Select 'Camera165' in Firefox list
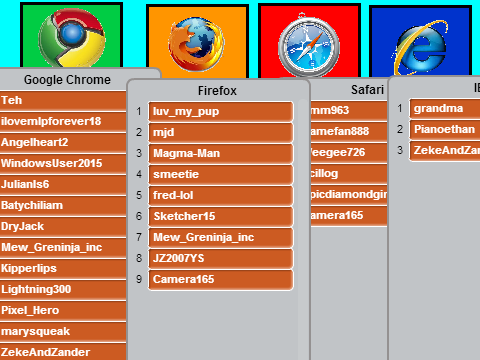 (x=221, y=279)
